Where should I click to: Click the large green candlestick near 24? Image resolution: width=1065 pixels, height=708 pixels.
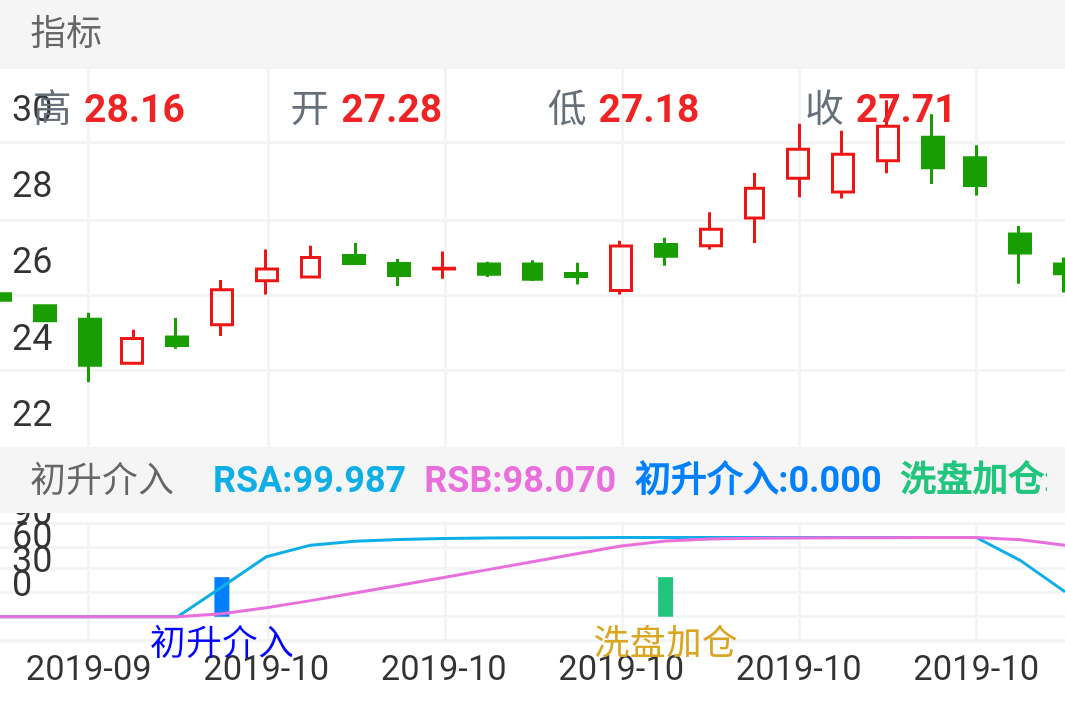[90, 342]
